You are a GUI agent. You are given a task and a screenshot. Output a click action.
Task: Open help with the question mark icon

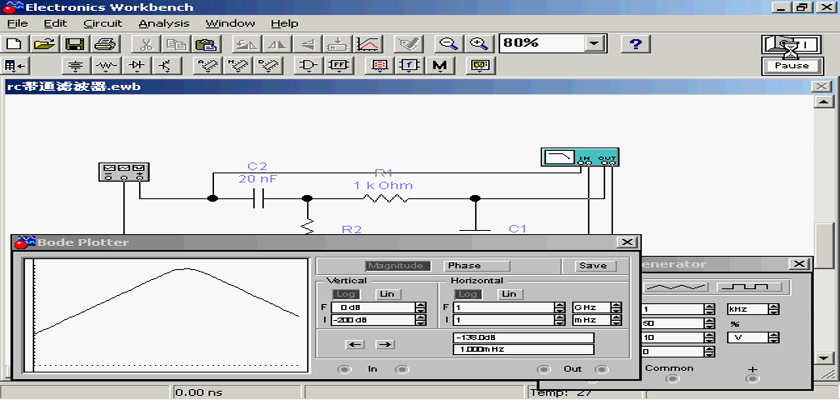(635, 44)
